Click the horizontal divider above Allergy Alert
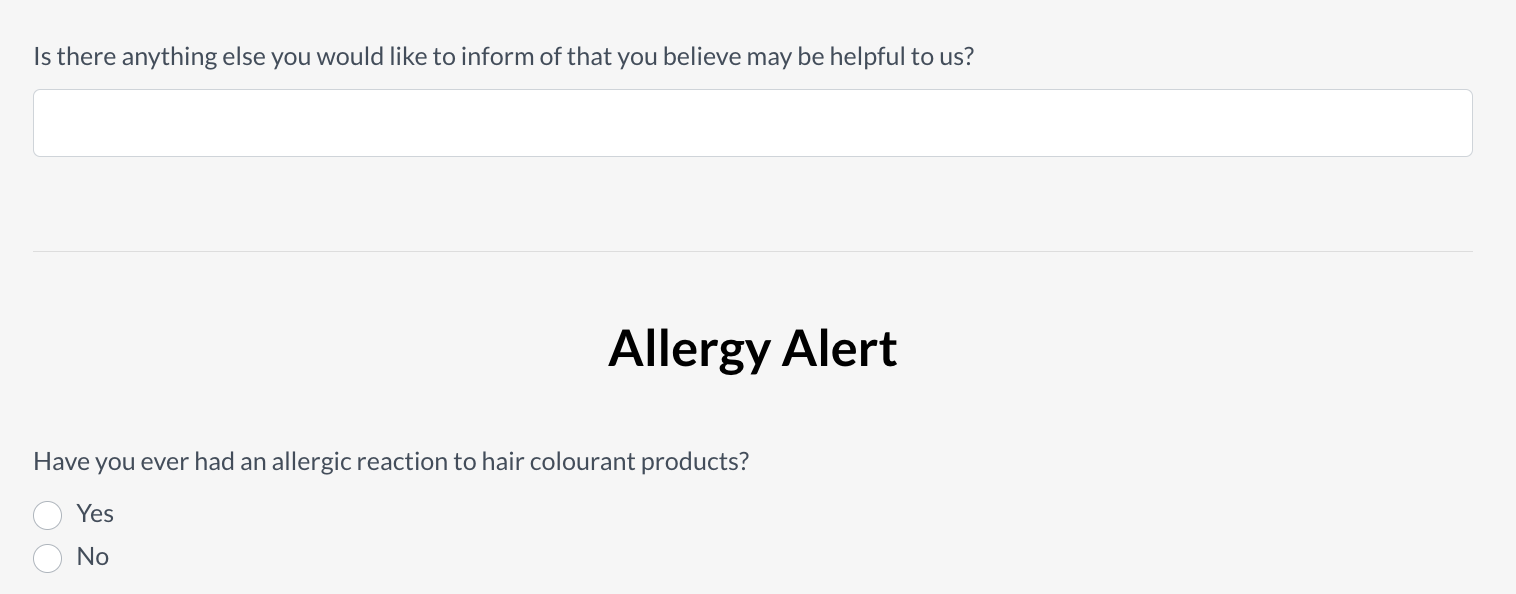 point(753,251)
